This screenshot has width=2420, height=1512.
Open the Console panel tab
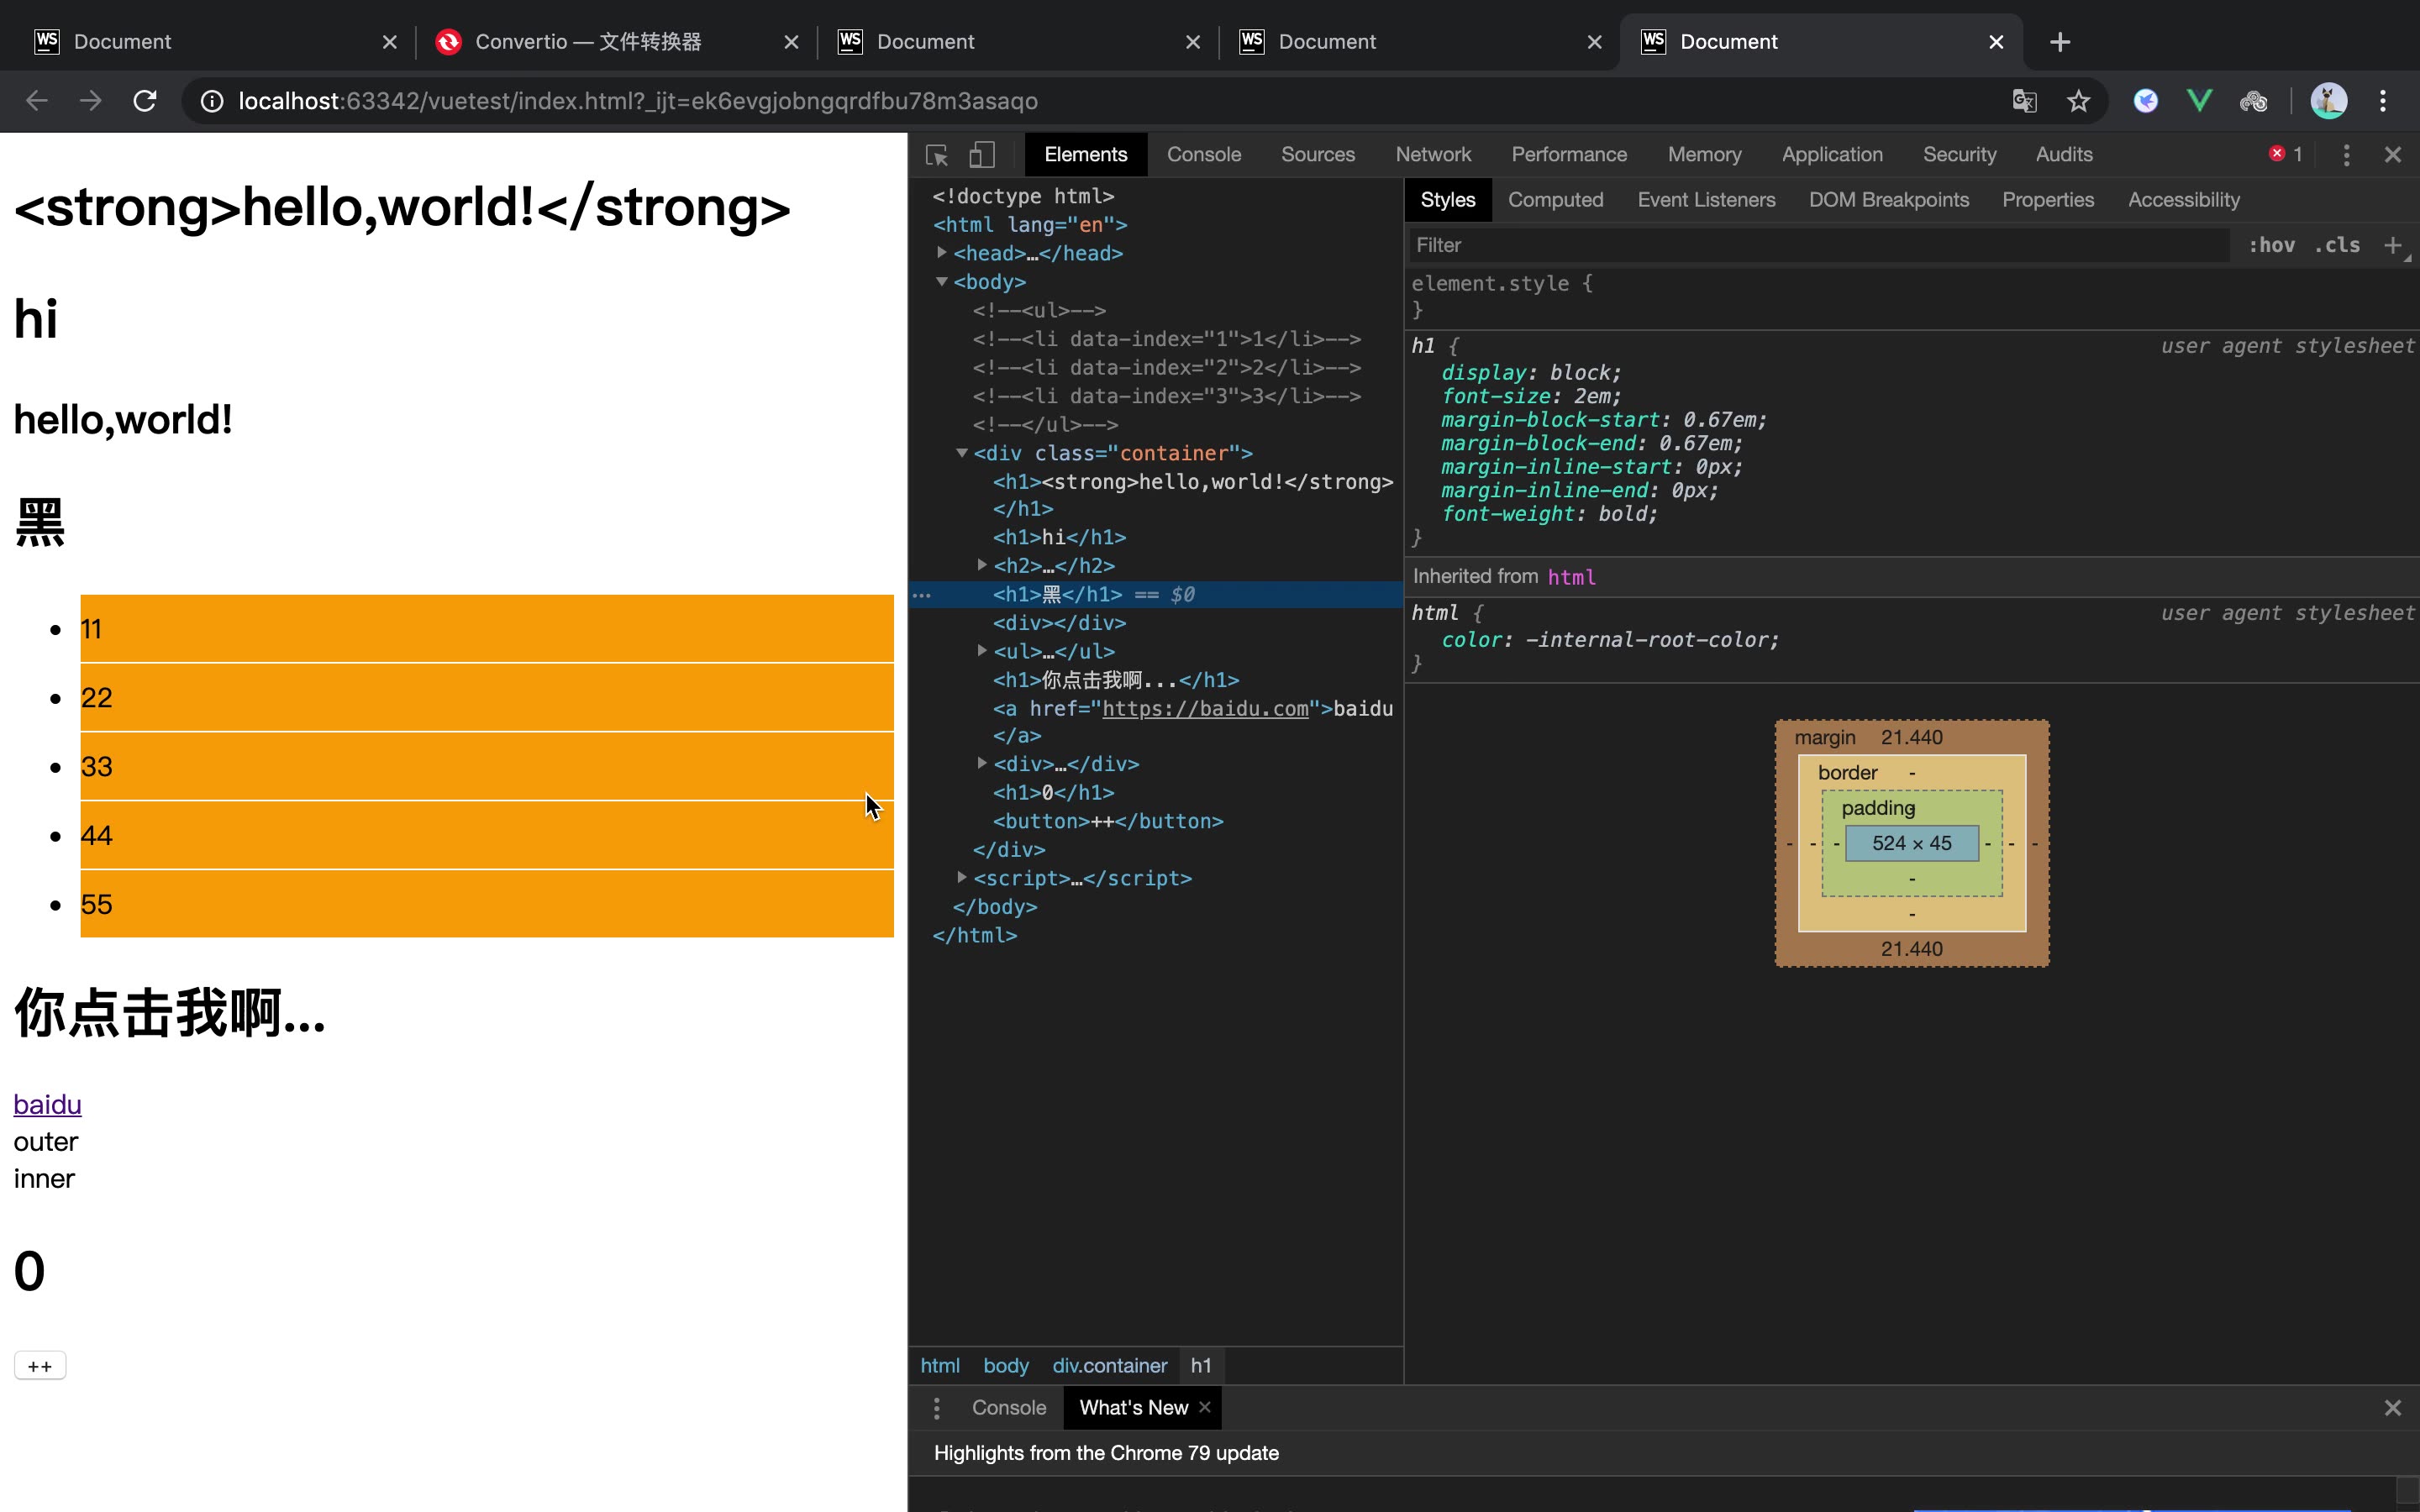tap(1204, 155)
